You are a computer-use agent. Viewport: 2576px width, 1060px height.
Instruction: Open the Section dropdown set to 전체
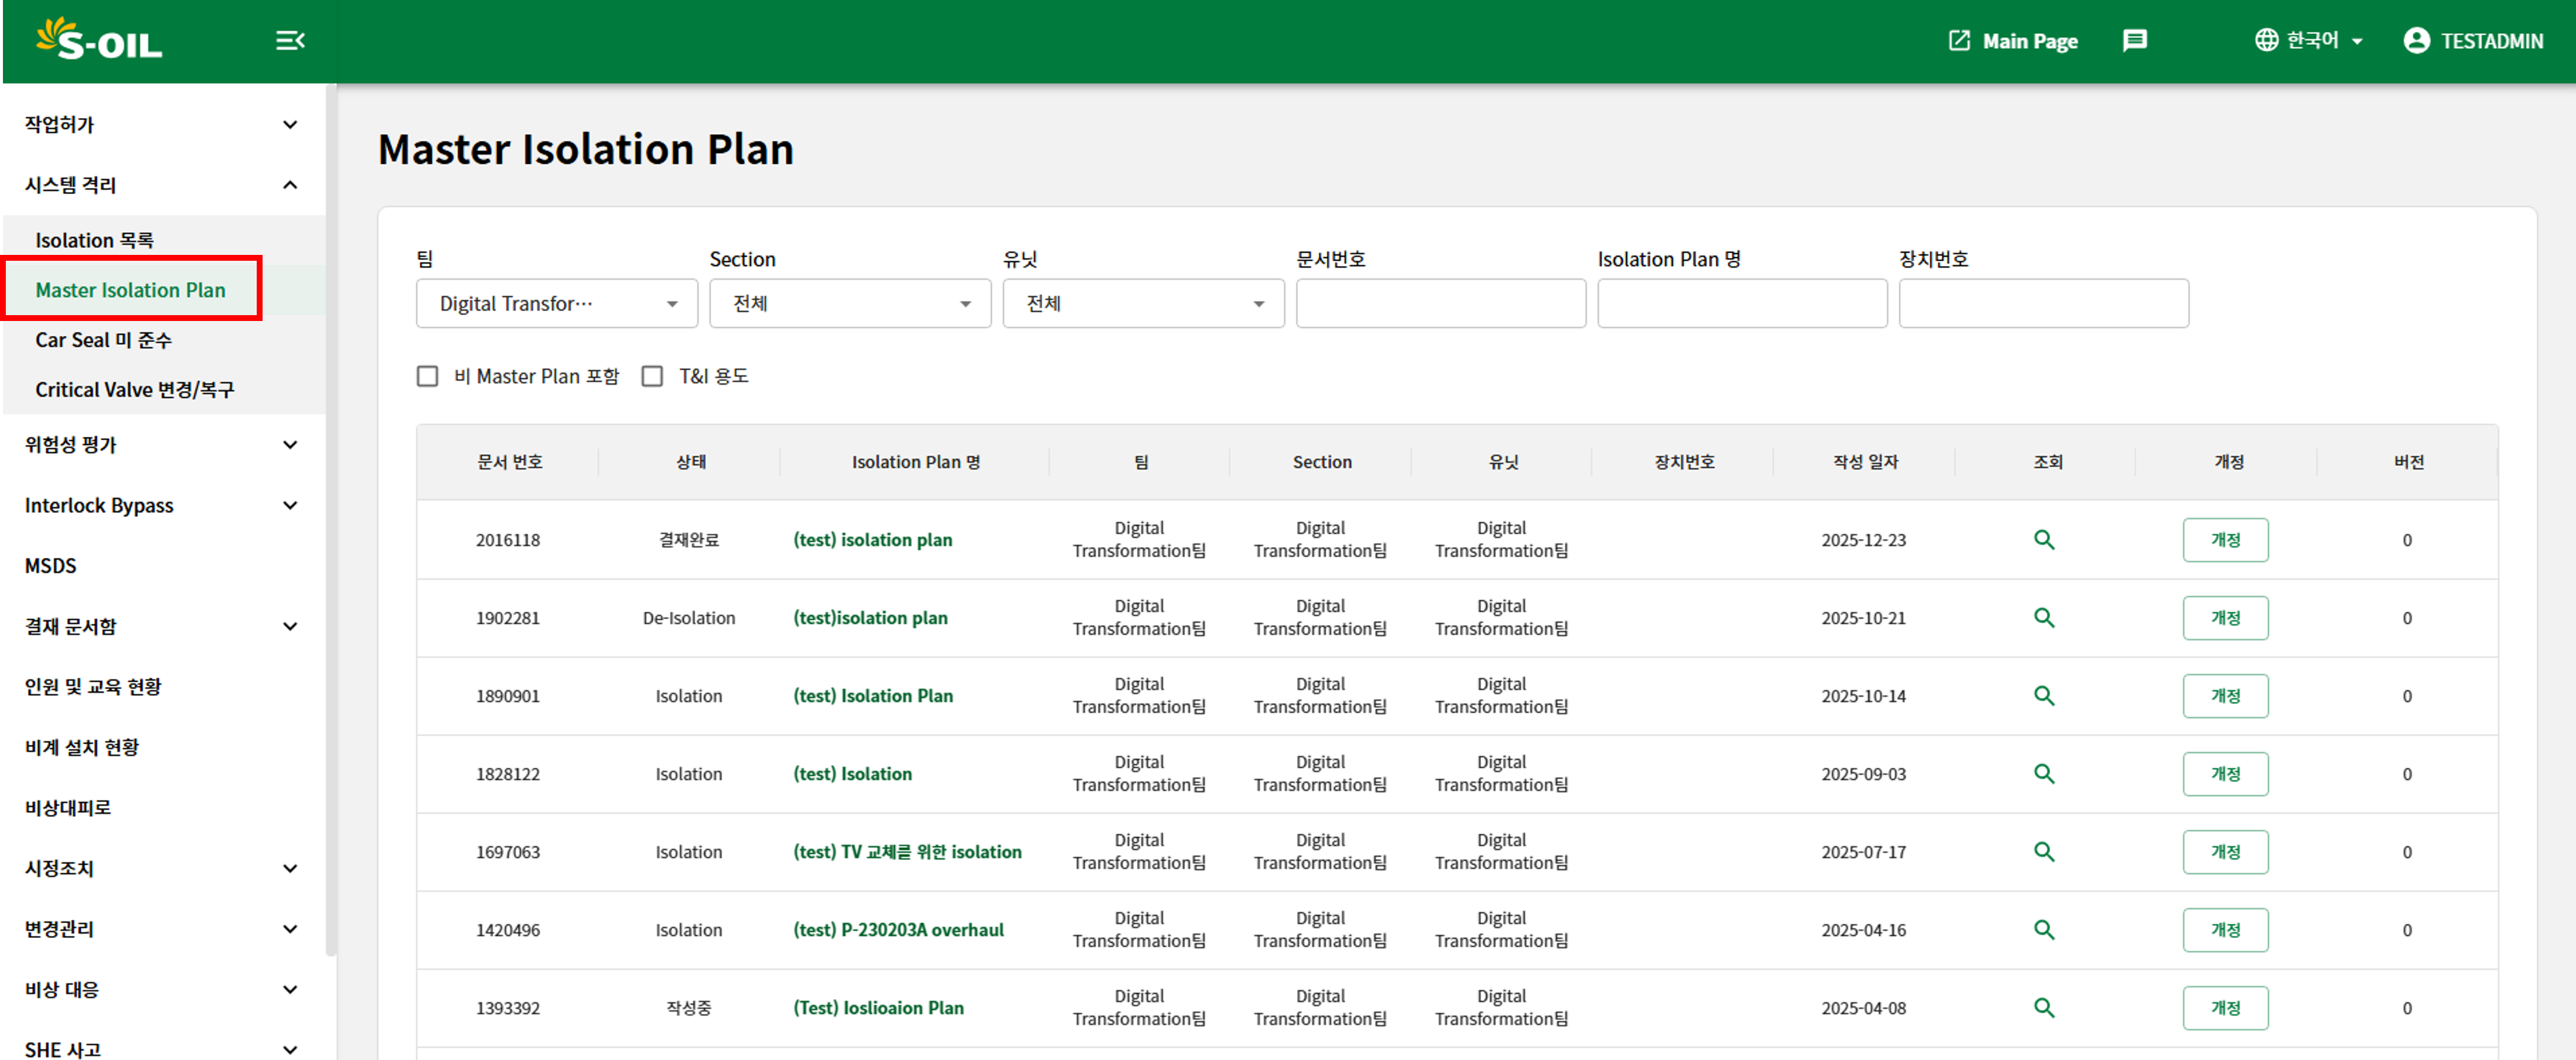point(850,304)
